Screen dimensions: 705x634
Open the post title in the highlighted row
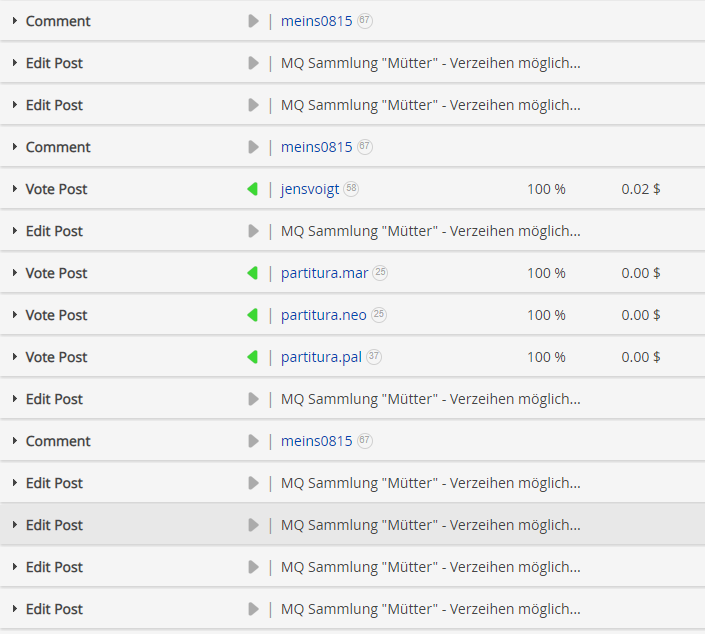click(x=430, y=525)
